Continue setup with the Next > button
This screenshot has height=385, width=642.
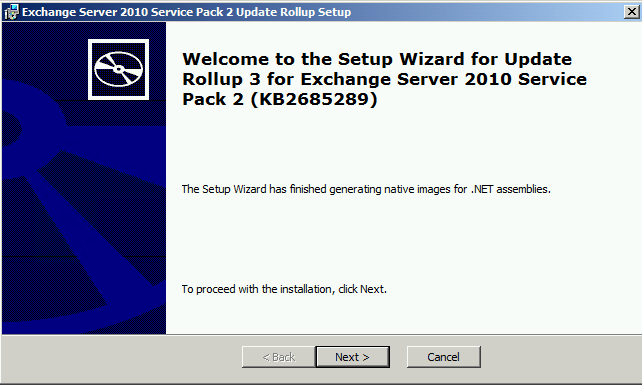(x=353, y=357)
